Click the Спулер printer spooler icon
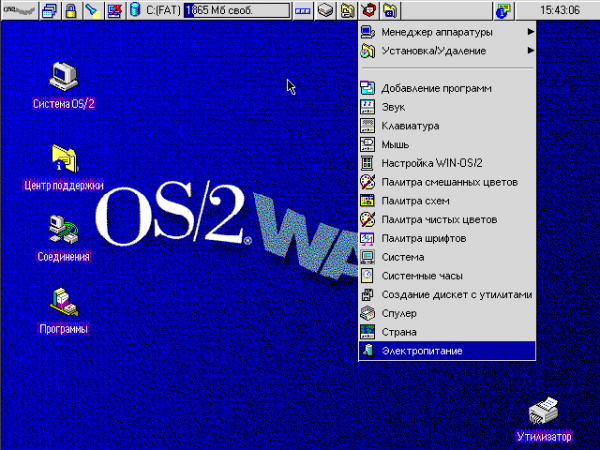Viewport: 600px width, 450px height. coord(368,313)
